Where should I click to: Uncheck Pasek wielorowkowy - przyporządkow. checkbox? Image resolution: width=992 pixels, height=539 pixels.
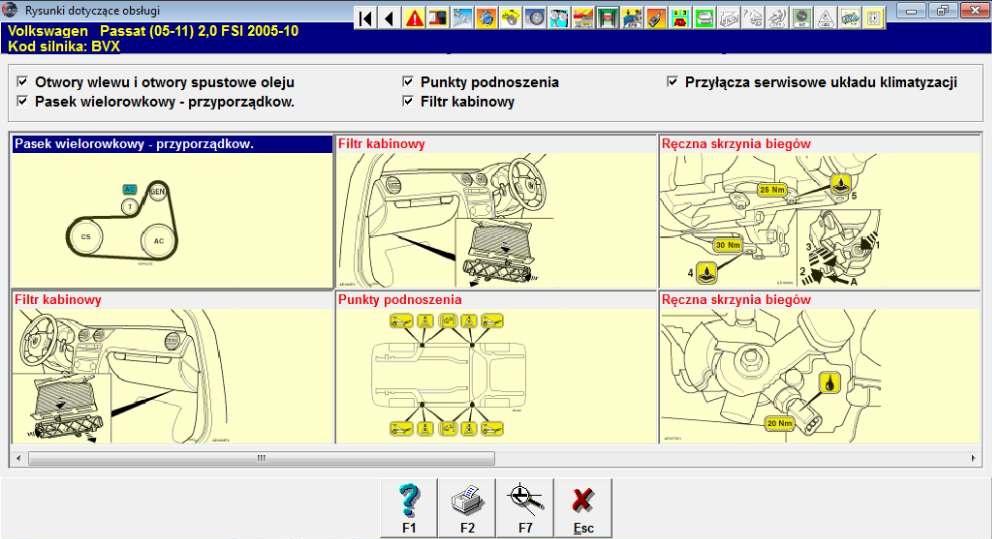click(22, 101)
